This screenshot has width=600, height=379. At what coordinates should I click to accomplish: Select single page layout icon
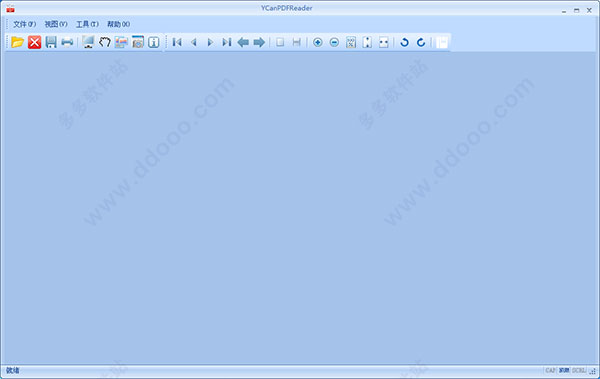pyautogui.click(x=280, y=42)
